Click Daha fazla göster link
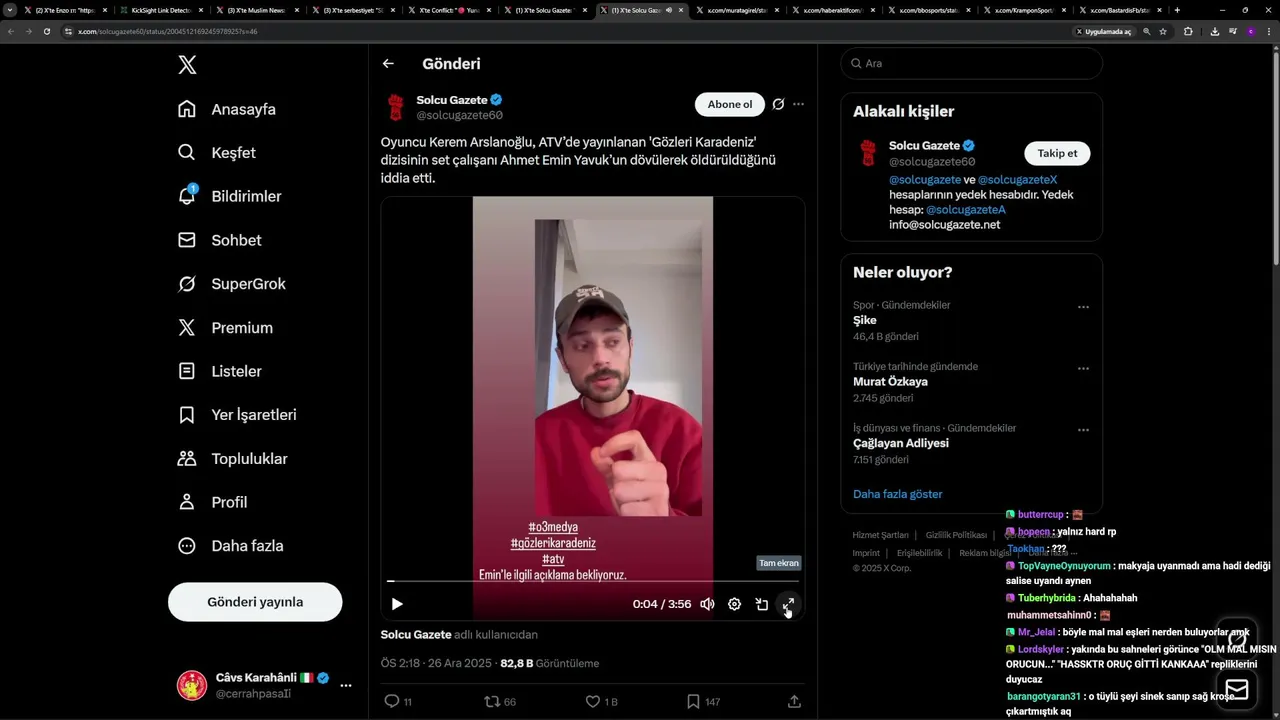 898,494
